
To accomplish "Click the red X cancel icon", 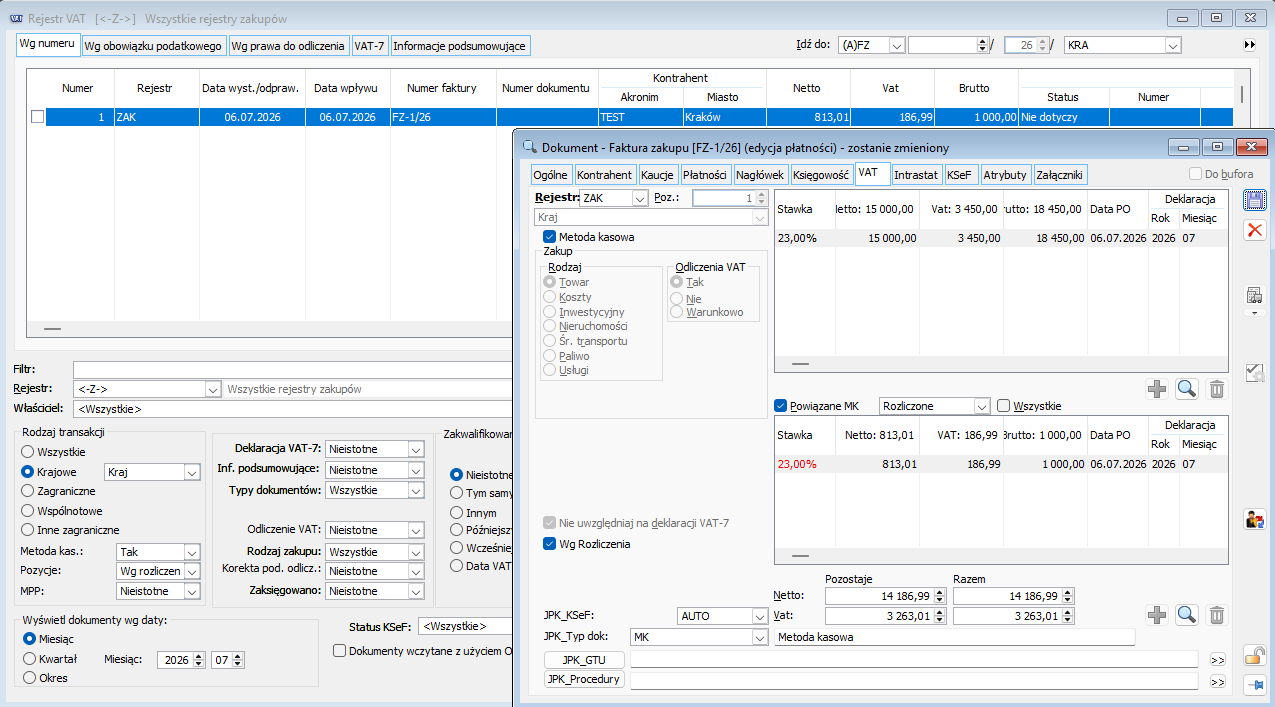I will click(1254, 230).
